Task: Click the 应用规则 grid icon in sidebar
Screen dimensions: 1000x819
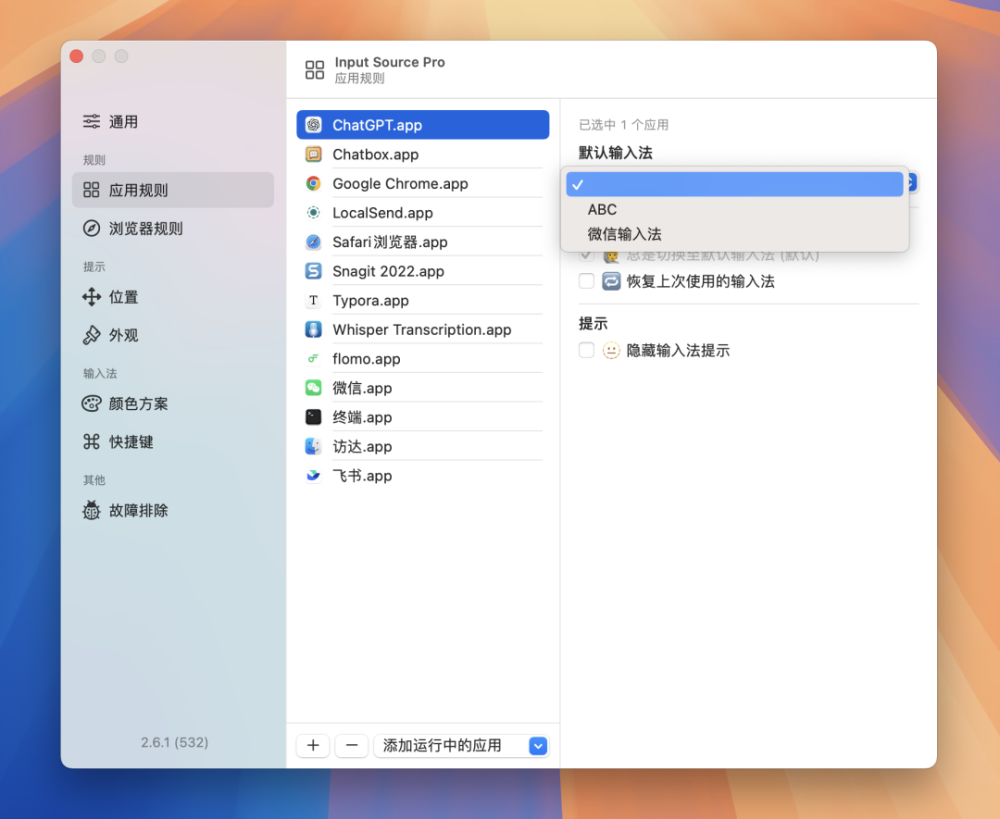Action: click(91, 189)
